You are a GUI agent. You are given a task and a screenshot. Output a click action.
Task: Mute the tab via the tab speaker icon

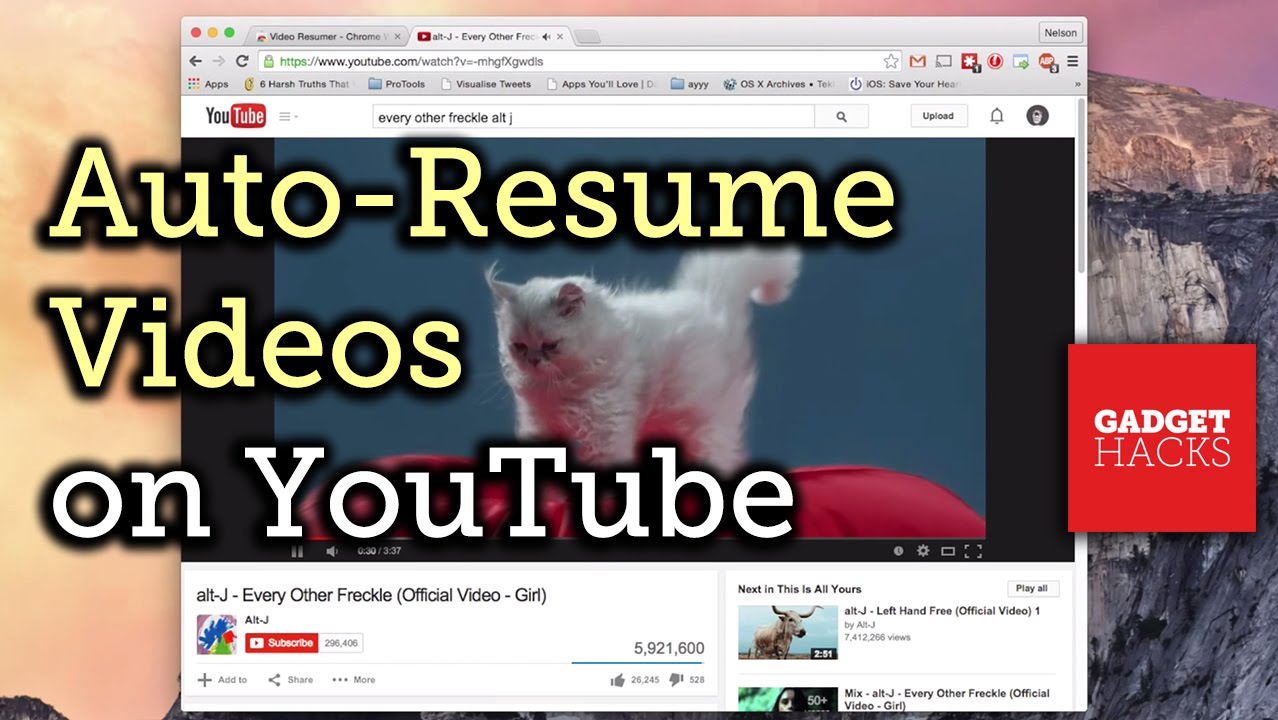(546, 37)
